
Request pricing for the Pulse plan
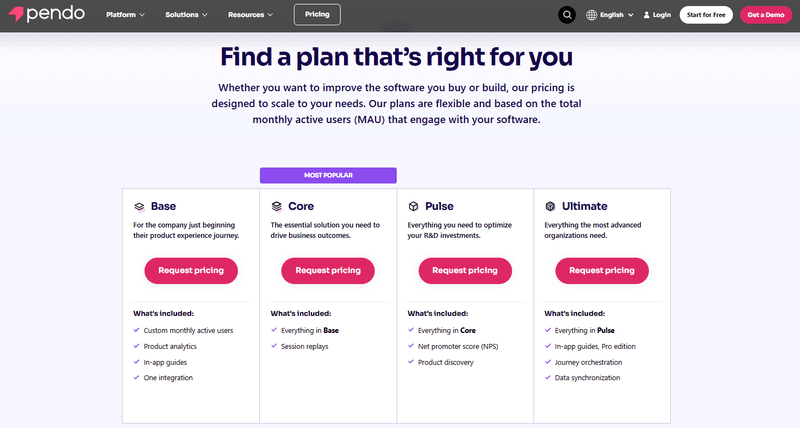point(465,270)
